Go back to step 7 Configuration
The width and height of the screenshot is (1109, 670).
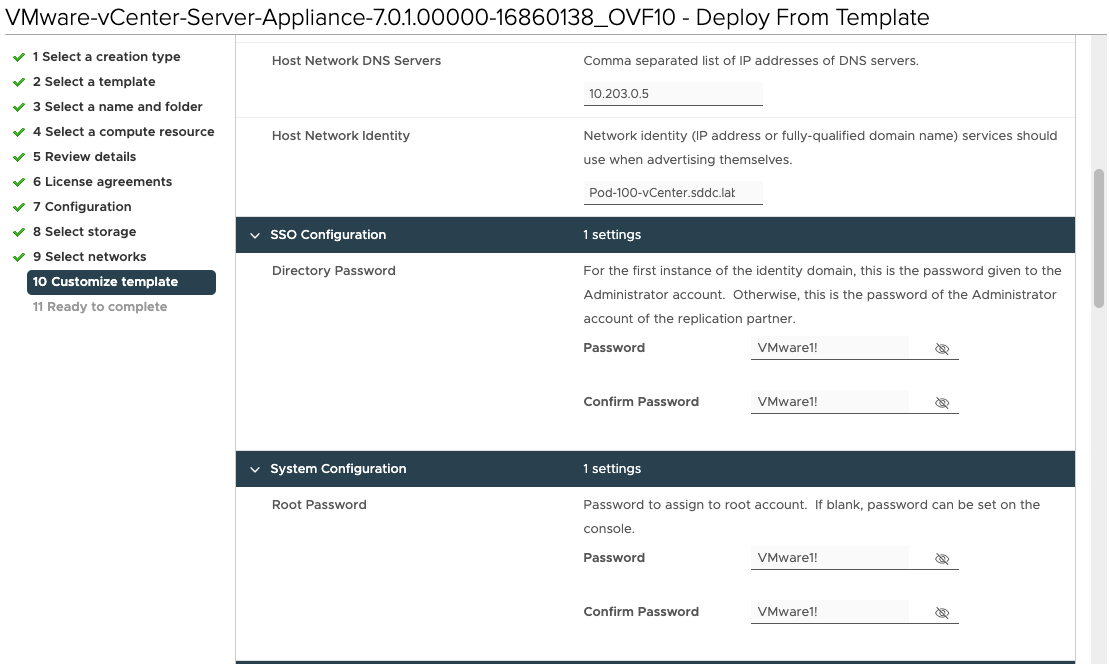[82, 207]
